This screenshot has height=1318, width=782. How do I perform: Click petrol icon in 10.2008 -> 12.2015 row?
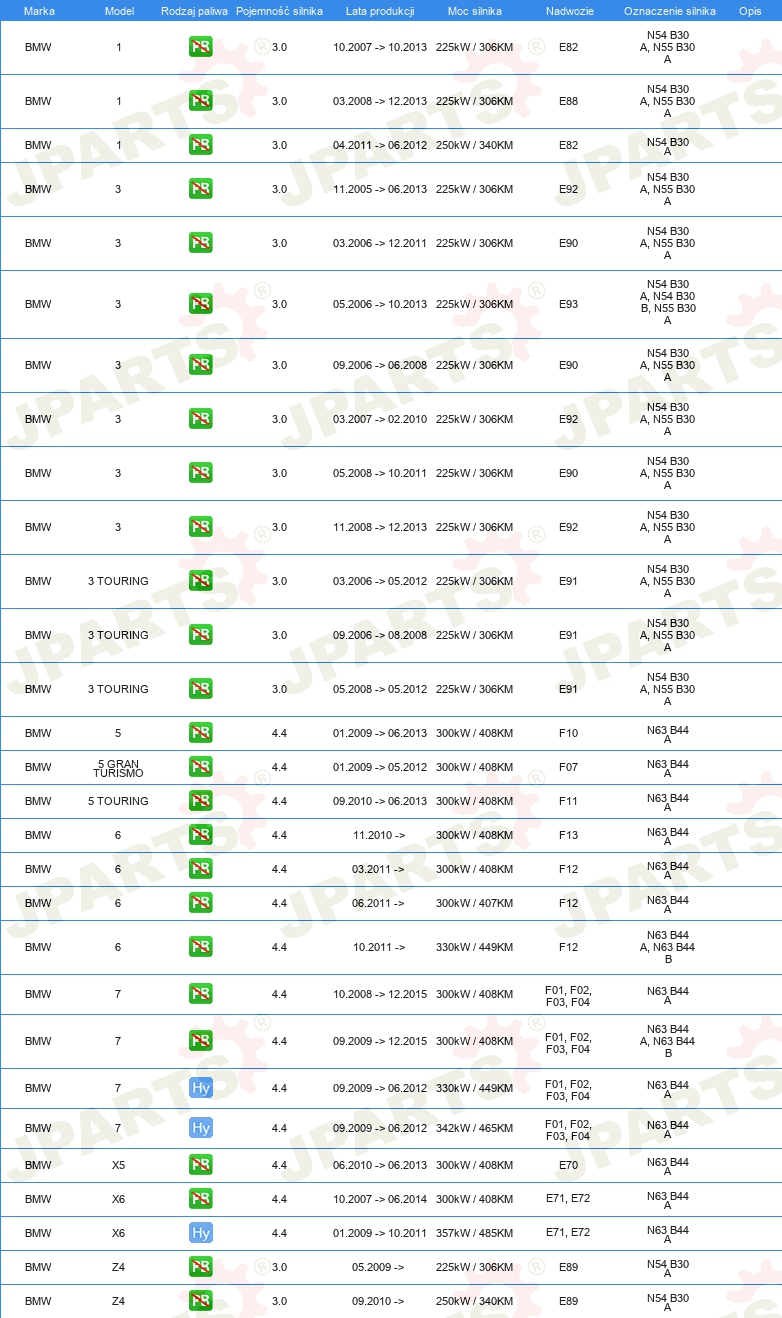[200, 994]
